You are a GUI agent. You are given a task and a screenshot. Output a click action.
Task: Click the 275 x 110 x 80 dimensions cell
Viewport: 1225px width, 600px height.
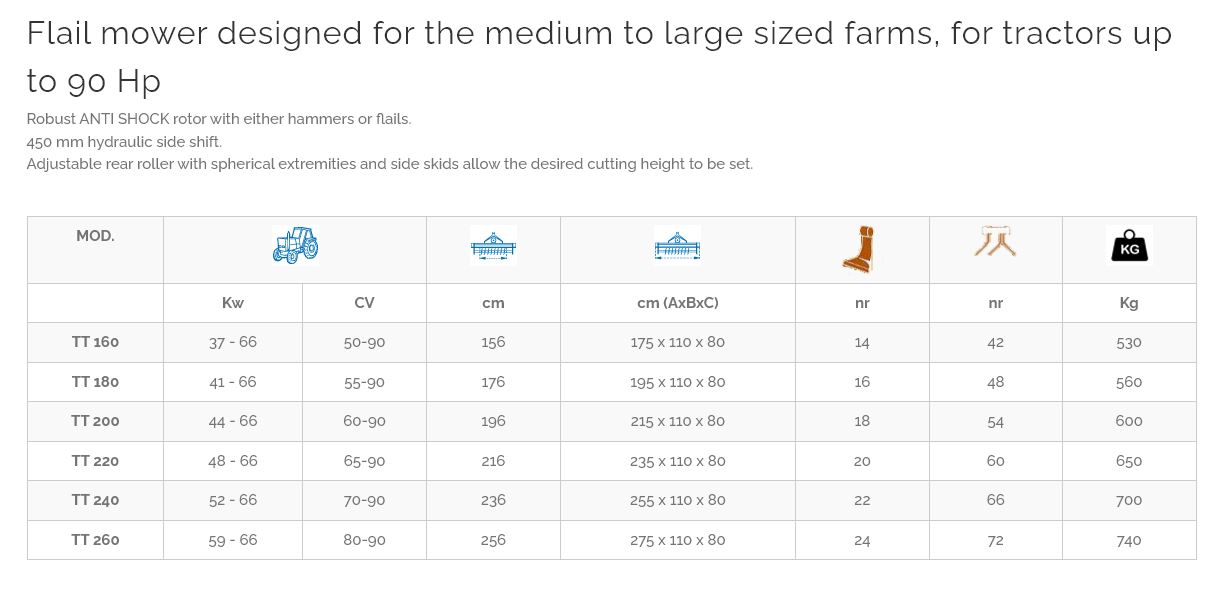(x=677, y=540)
